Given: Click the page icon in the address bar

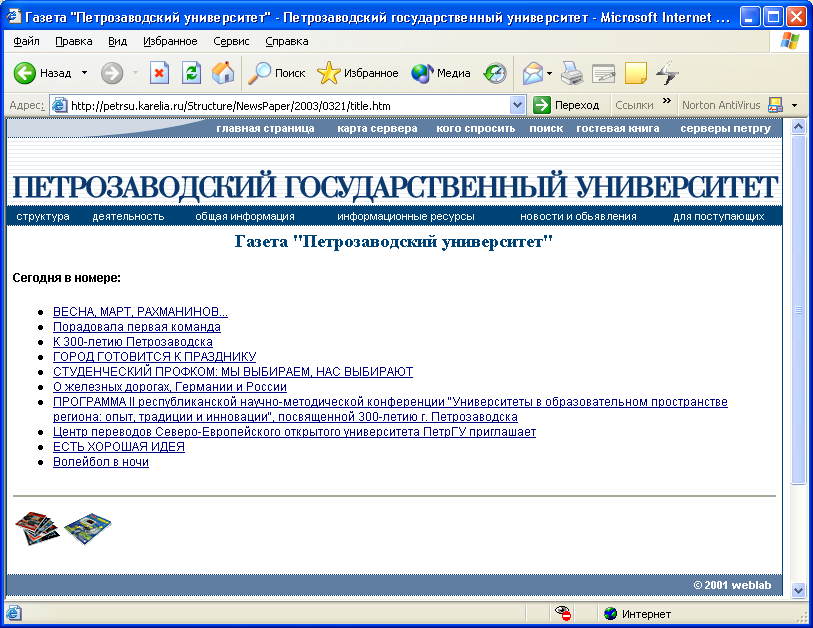Looking at the screenshot, I should pos(60,105).
